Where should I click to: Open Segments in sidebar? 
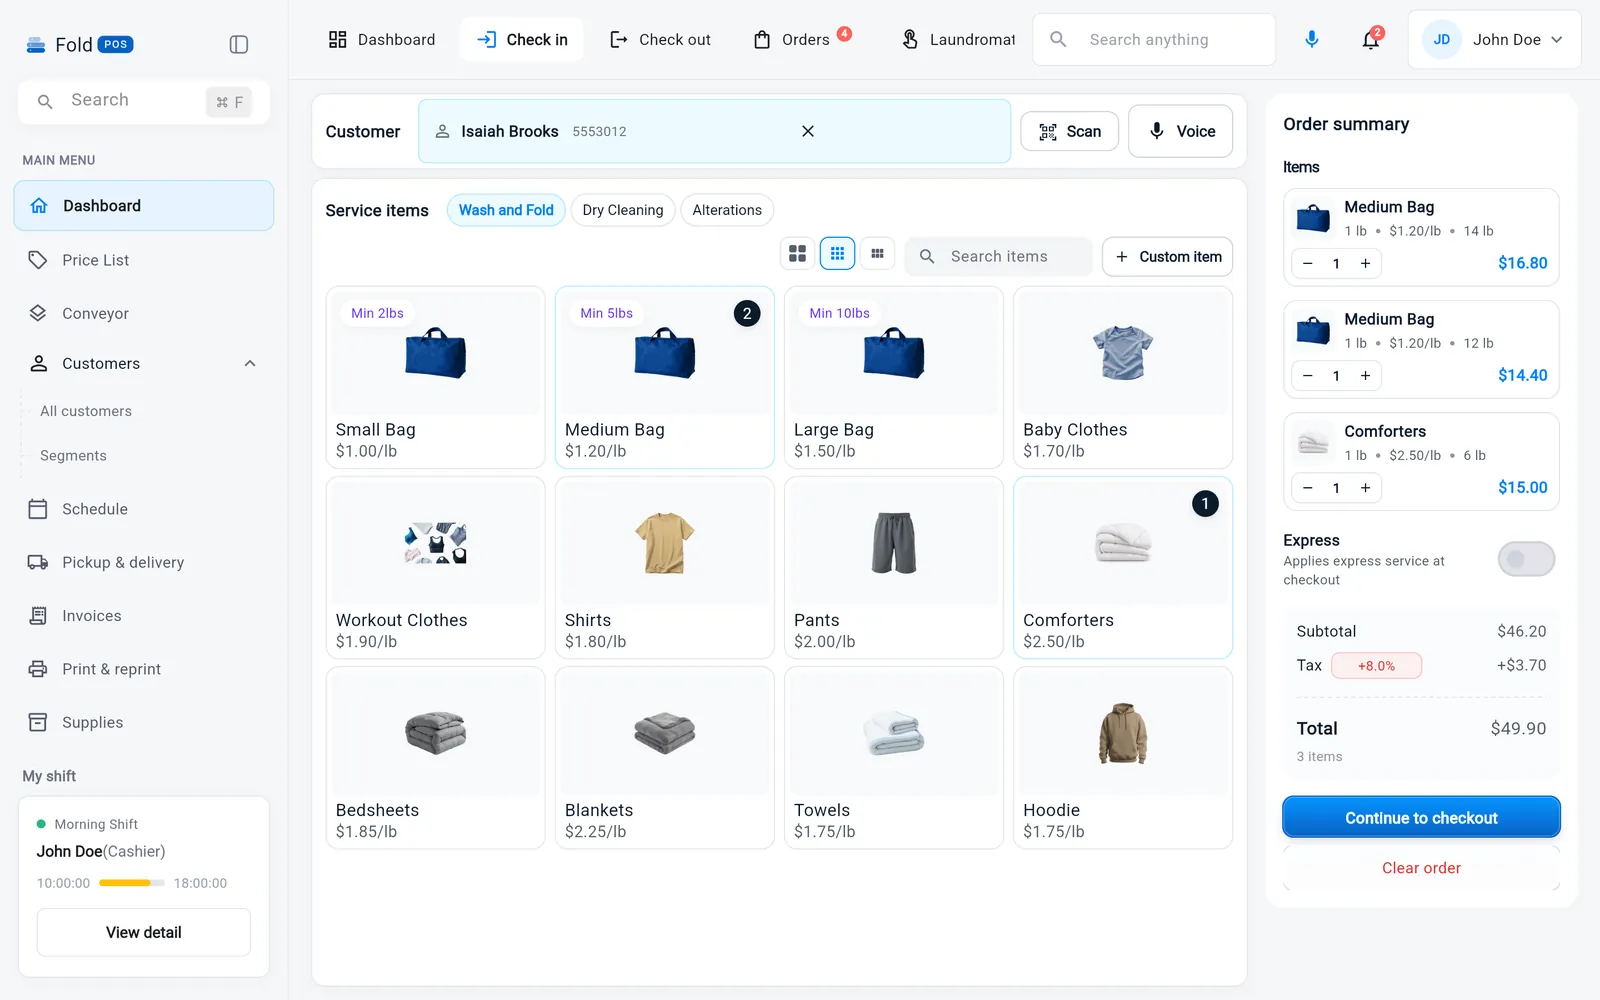pyautogui.click(x=73, y=456)
